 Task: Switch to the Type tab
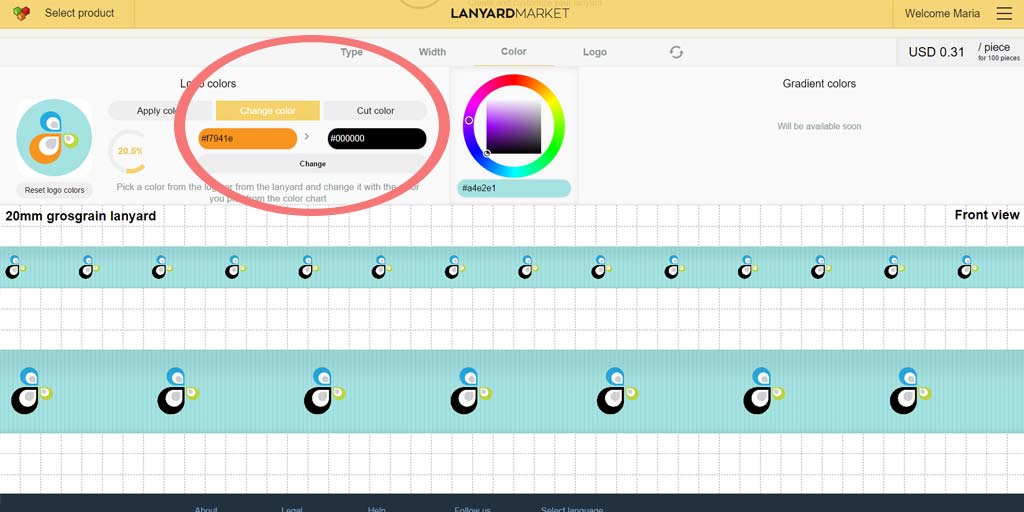tap(351, 52)
